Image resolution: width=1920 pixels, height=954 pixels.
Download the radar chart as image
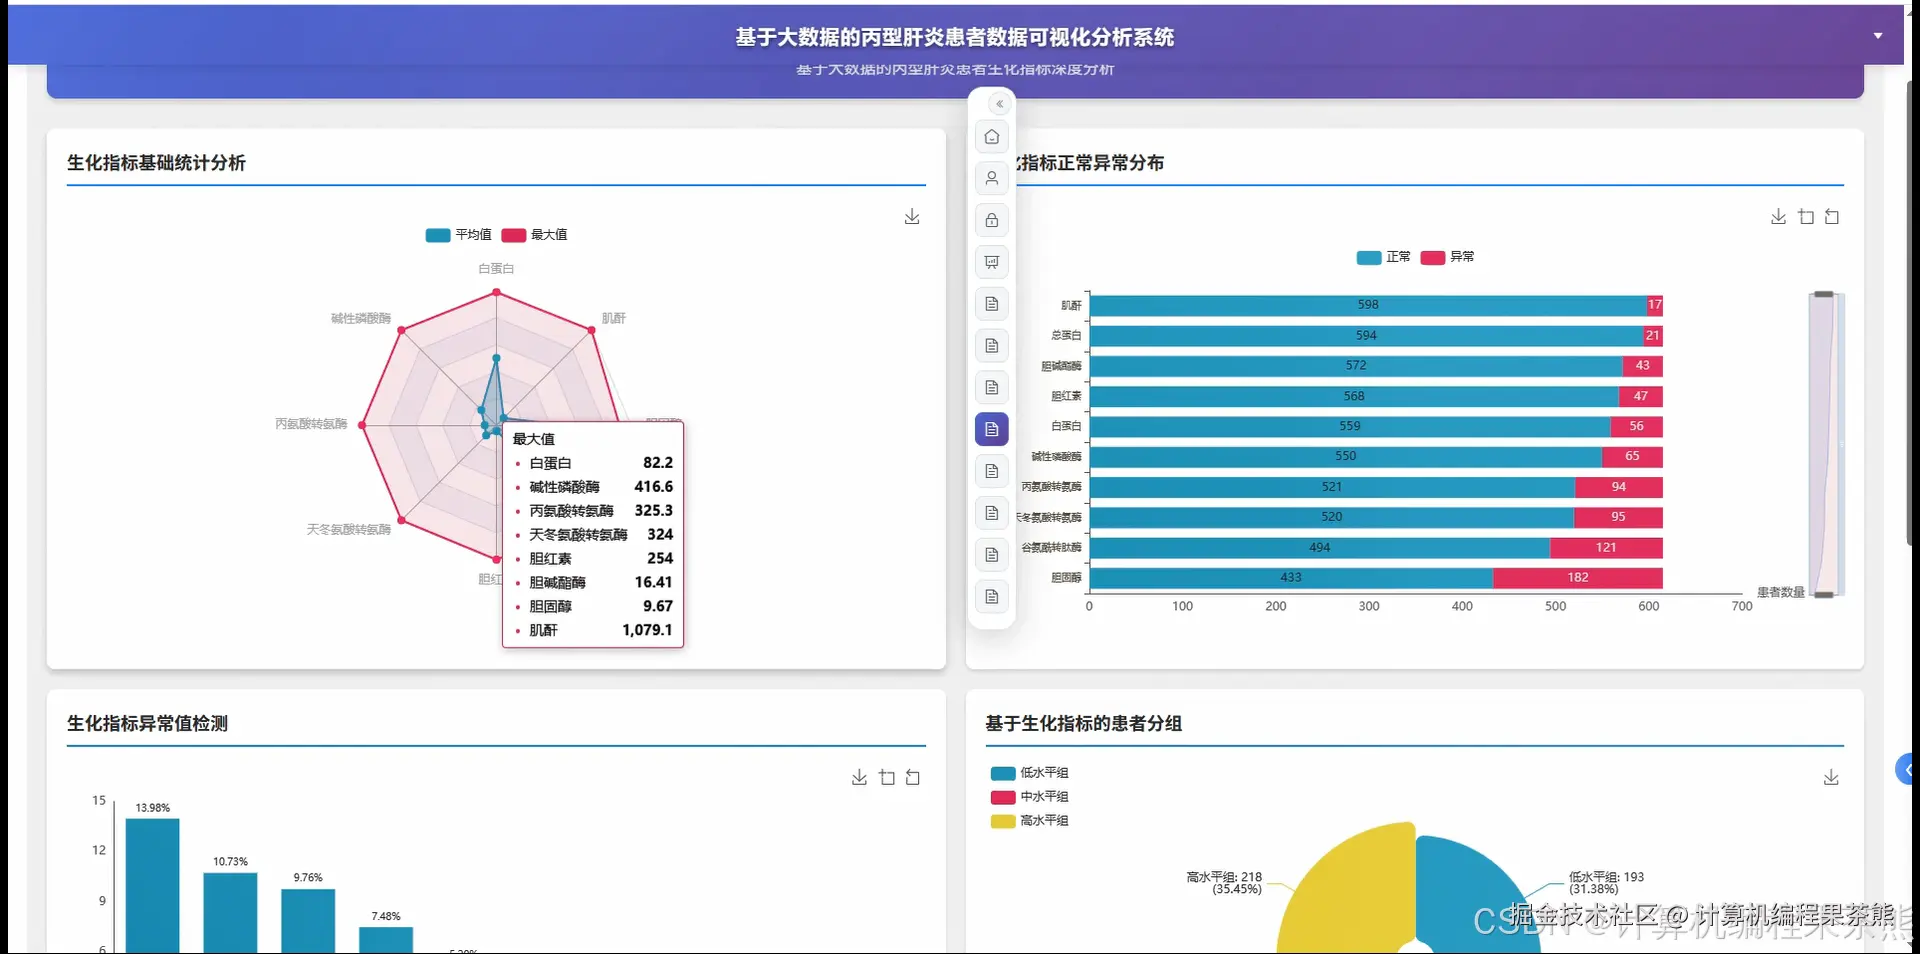(912, 217)
